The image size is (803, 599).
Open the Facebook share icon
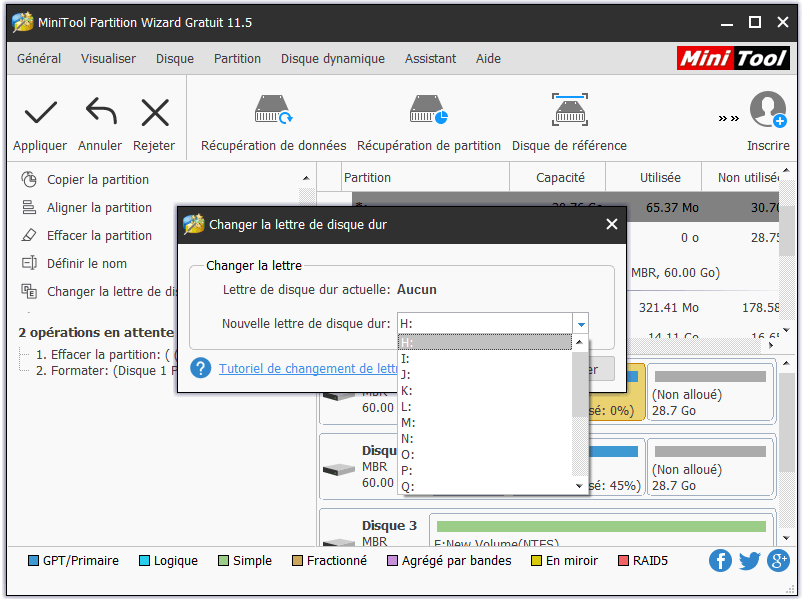tap(720, 561)
